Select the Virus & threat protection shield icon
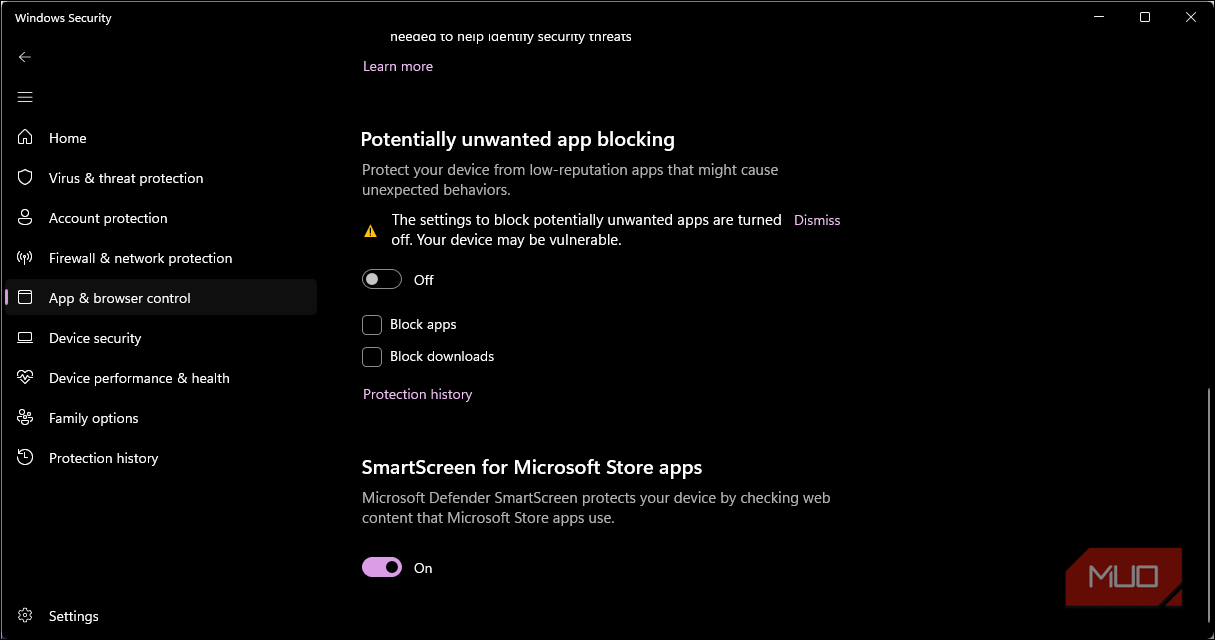The height and width of the screenshot is (640, 1215). [26, 178]
